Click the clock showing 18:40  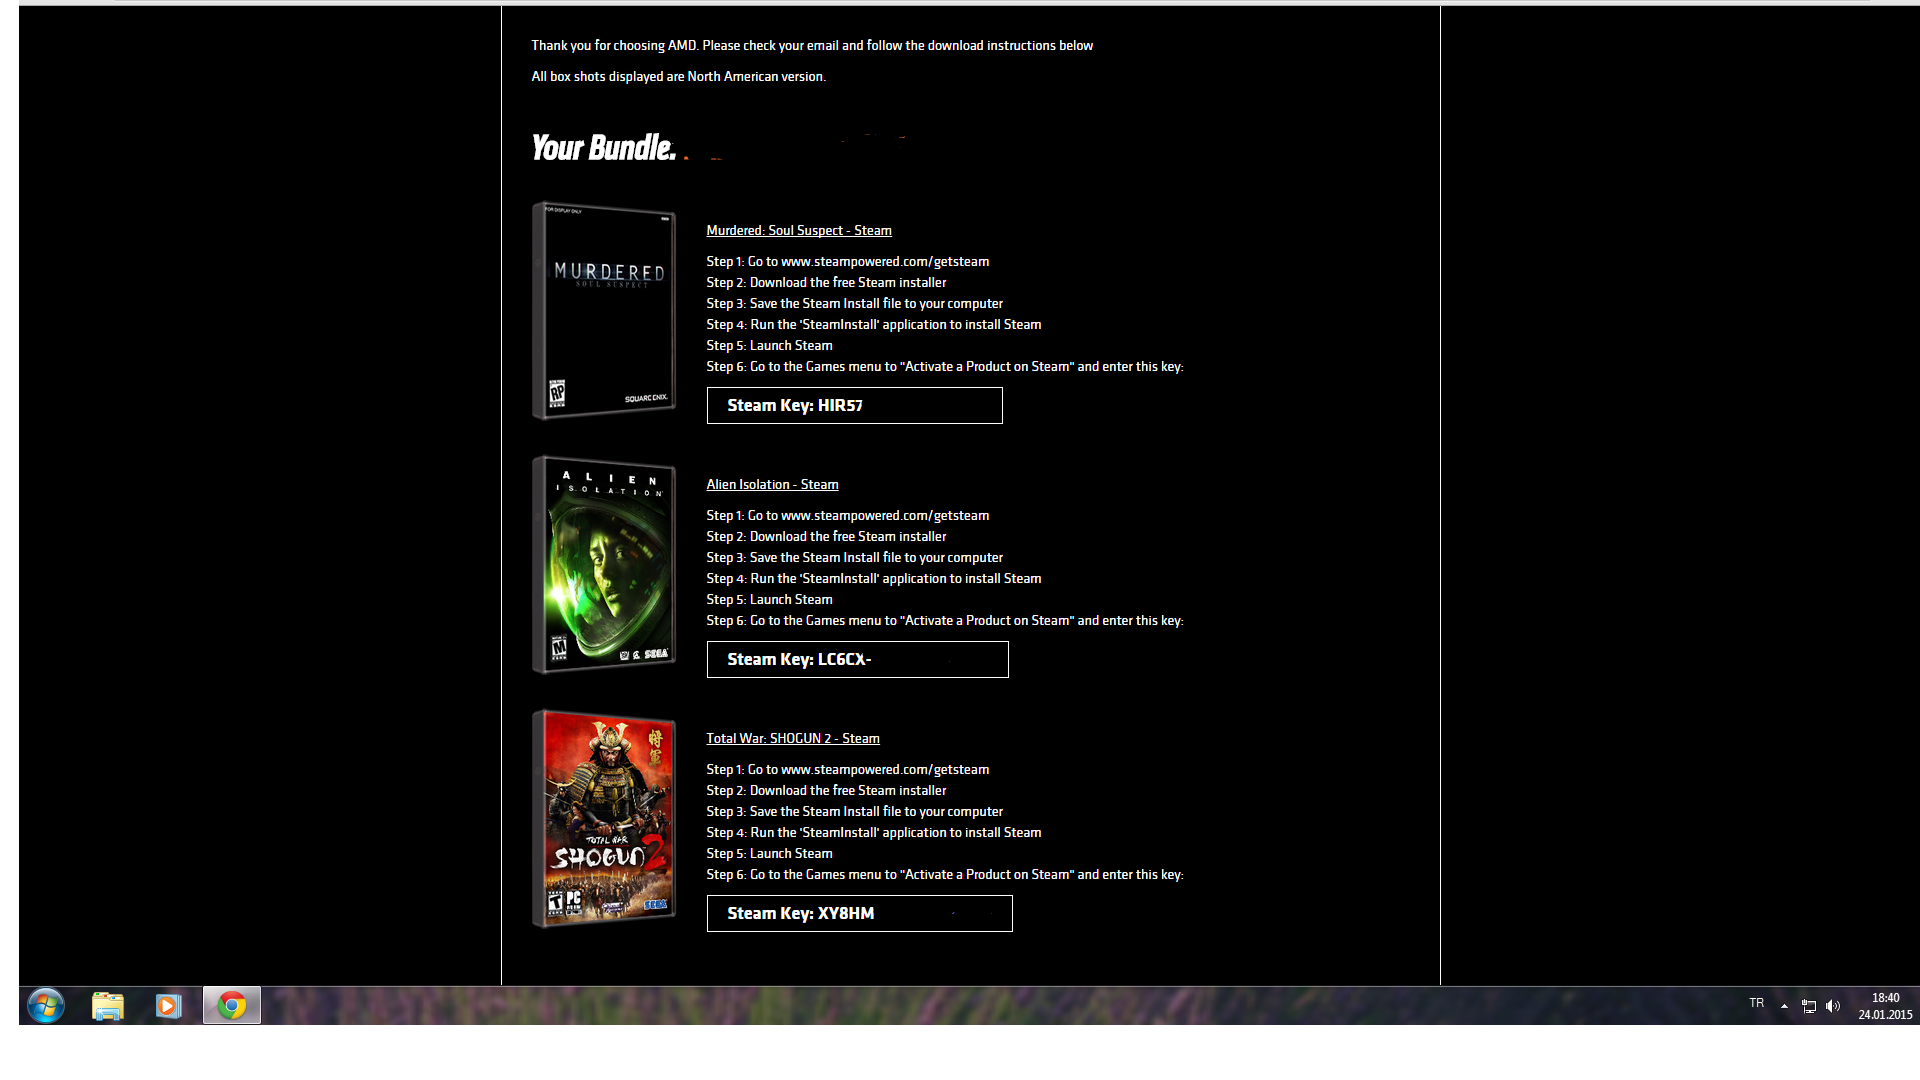(1885, 998)
